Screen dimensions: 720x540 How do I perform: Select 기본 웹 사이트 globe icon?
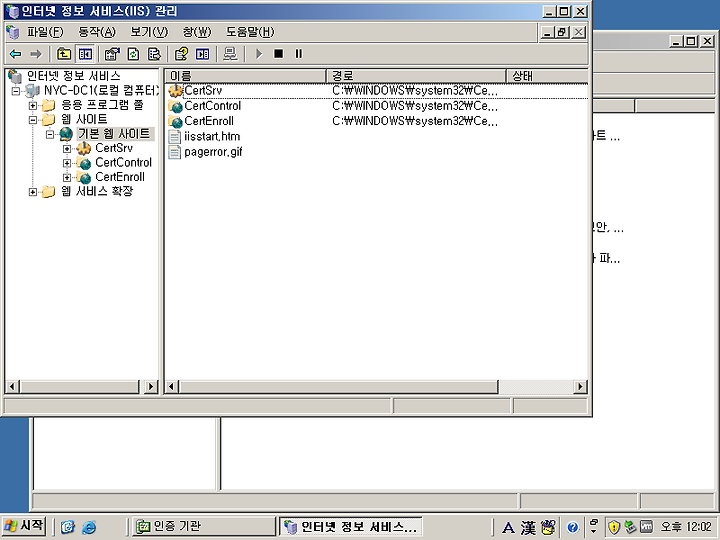(x=66, y=134)
